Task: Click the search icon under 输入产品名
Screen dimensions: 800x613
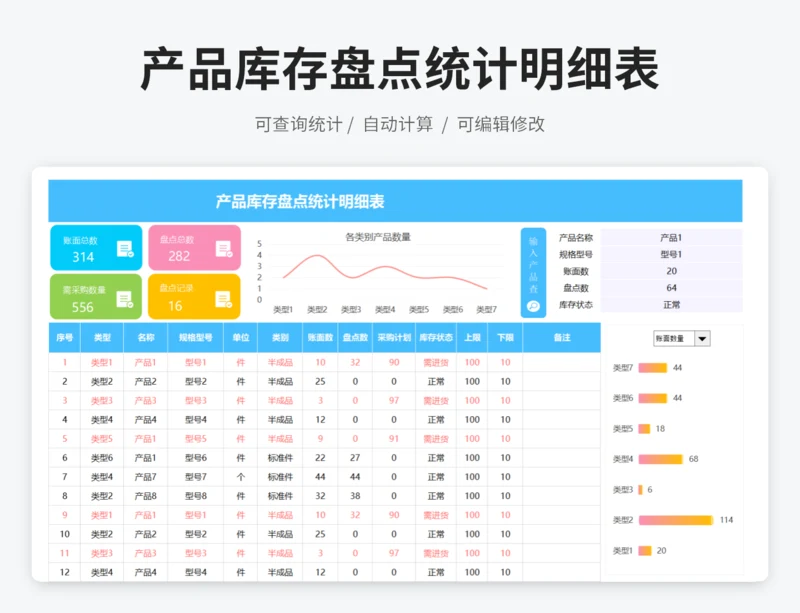Action: pyautogui.click(x=533, y=306)
